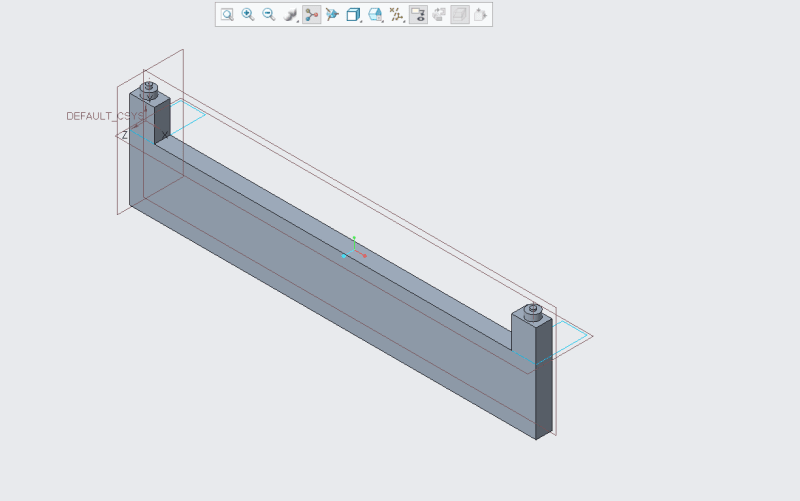Open the Display Style cube dropdown

click(354, 15)
